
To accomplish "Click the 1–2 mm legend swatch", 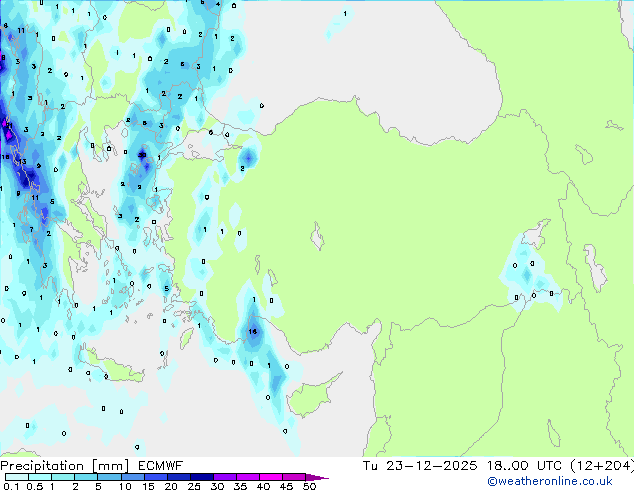I will click(x=63, y=477).
